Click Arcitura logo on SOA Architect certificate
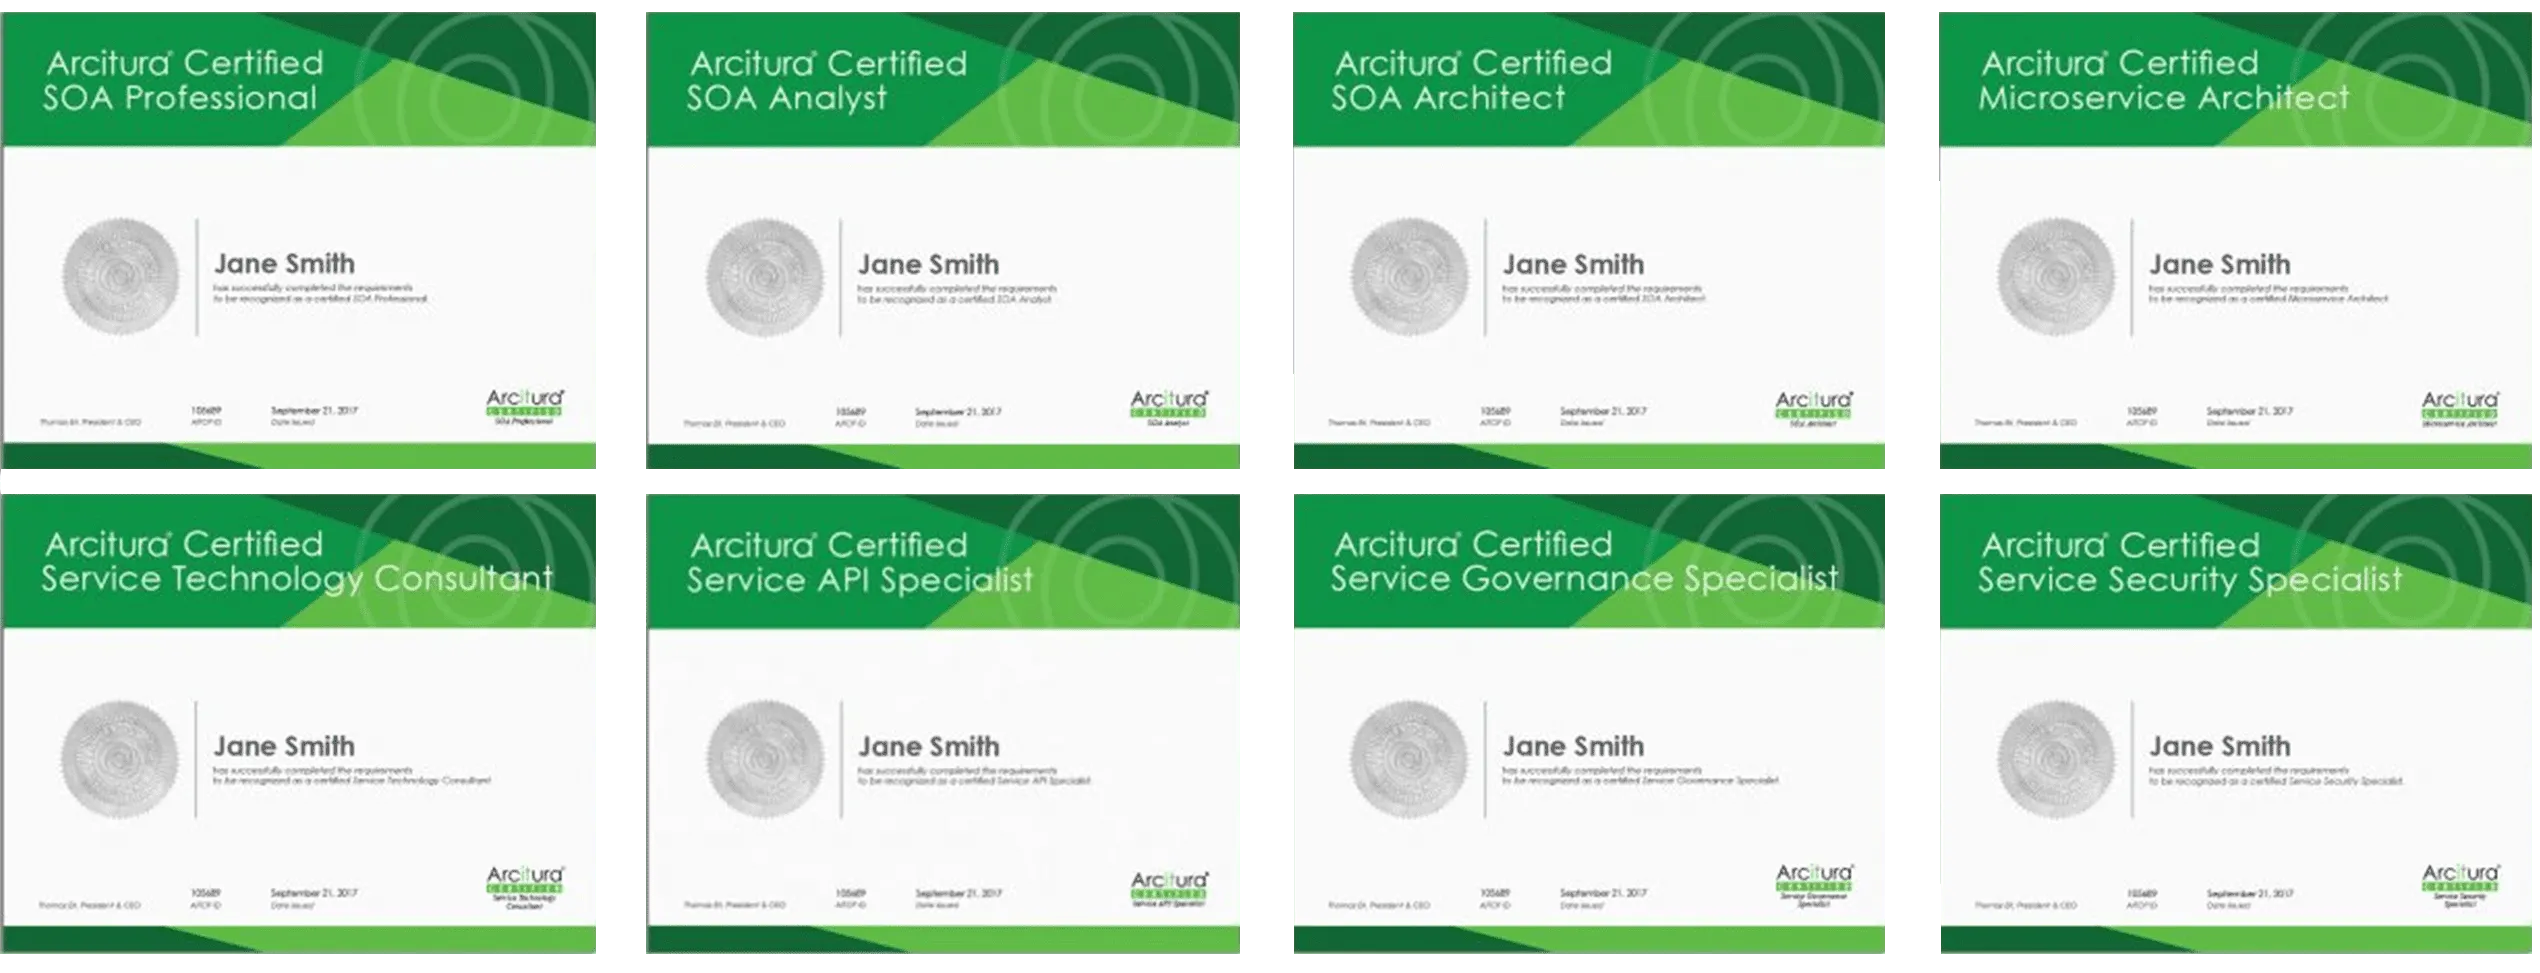The image size is (2540, 973). point(1814,407)
